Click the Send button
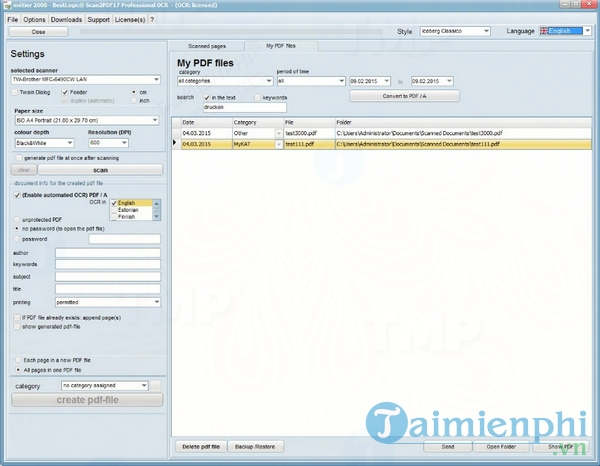Viewport: 600px width, 466px height. pyautogui.click(x=448, y=446)
